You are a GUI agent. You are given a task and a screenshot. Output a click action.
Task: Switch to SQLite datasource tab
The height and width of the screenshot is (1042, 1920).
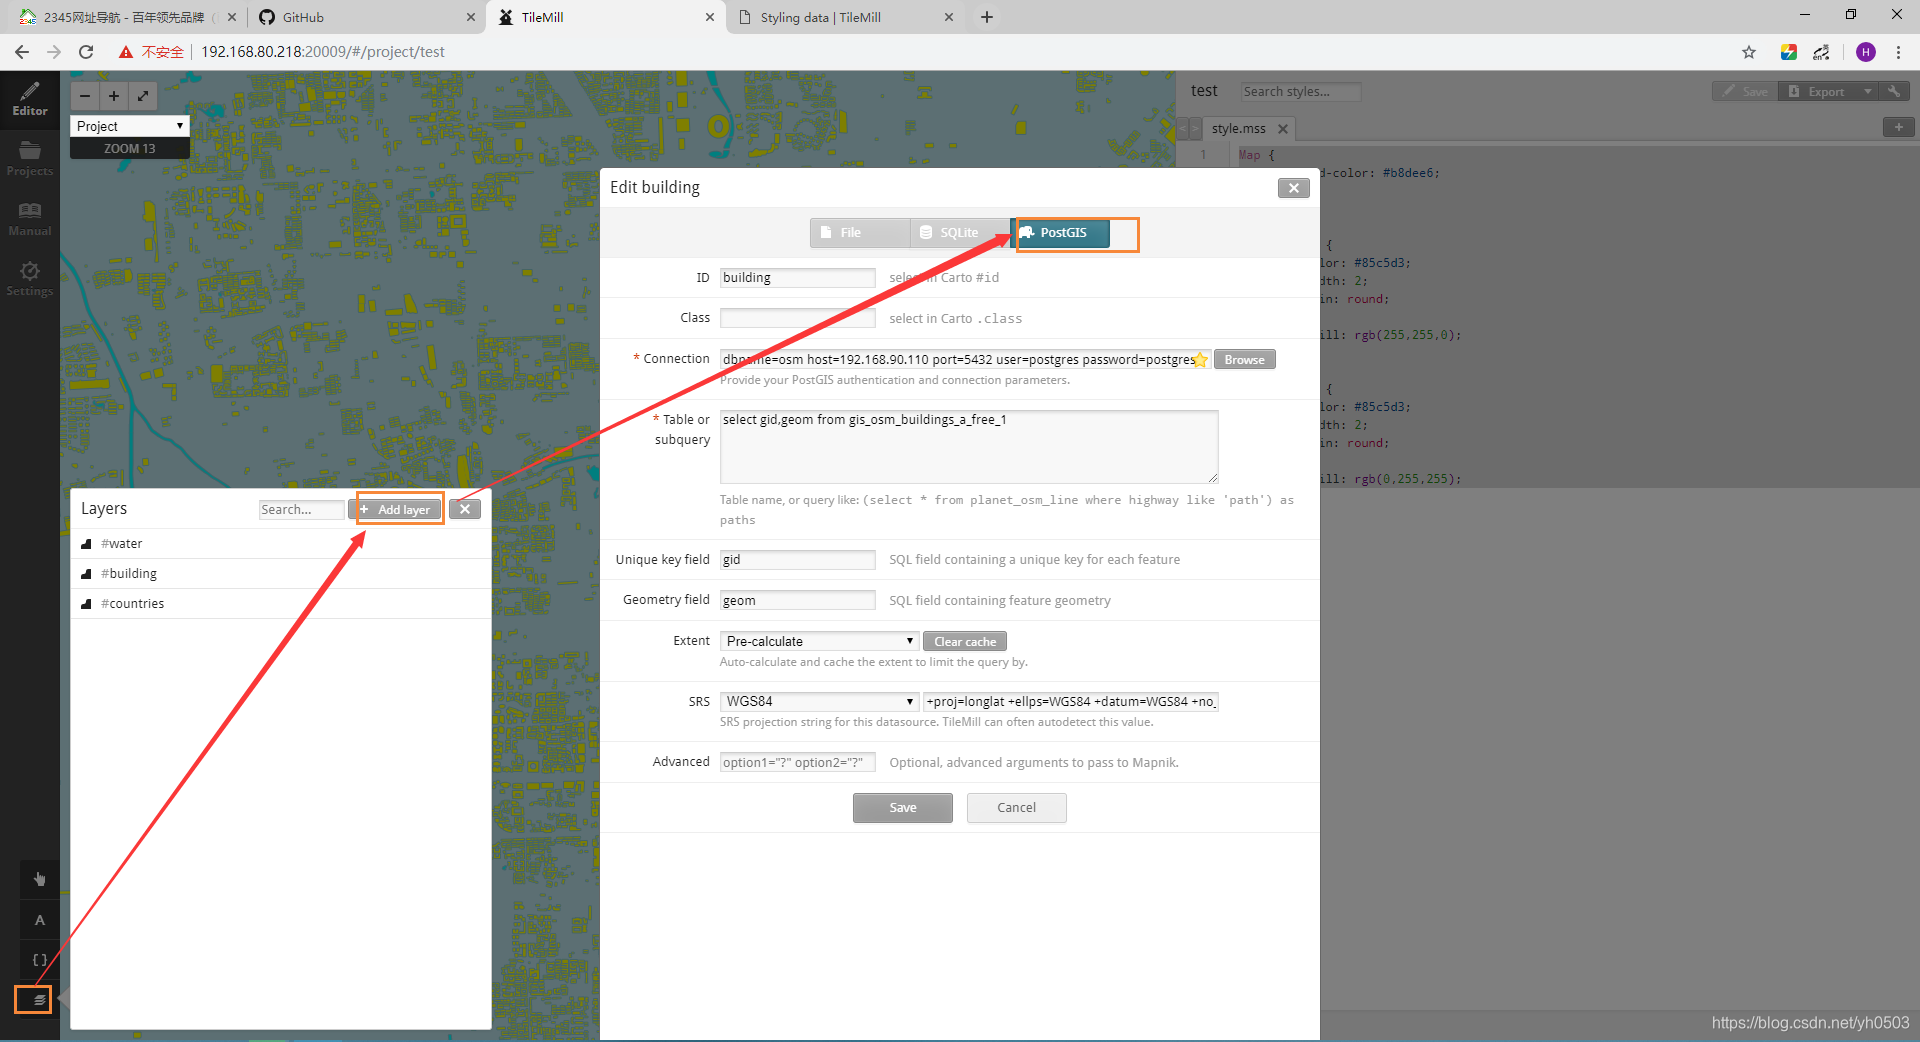(960, 233)
